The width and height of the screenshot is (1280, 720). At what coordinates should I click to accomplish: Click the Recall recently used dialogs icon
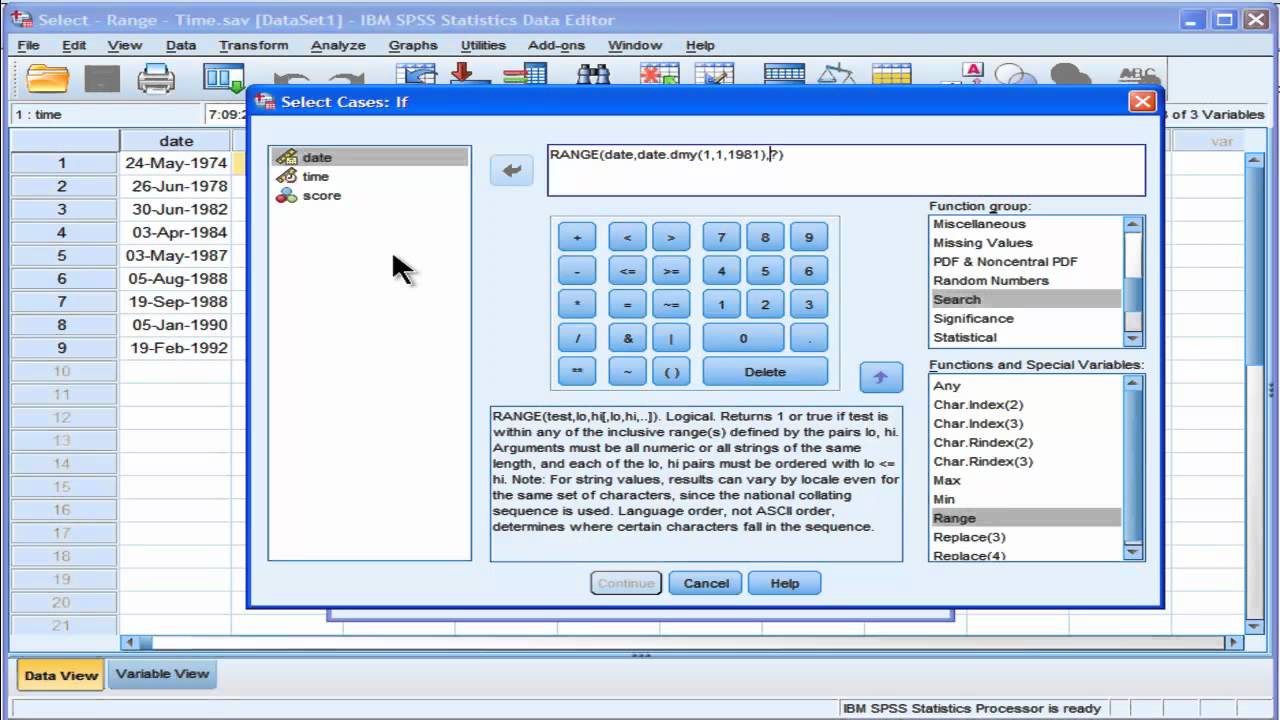click(x=224, y=77)
